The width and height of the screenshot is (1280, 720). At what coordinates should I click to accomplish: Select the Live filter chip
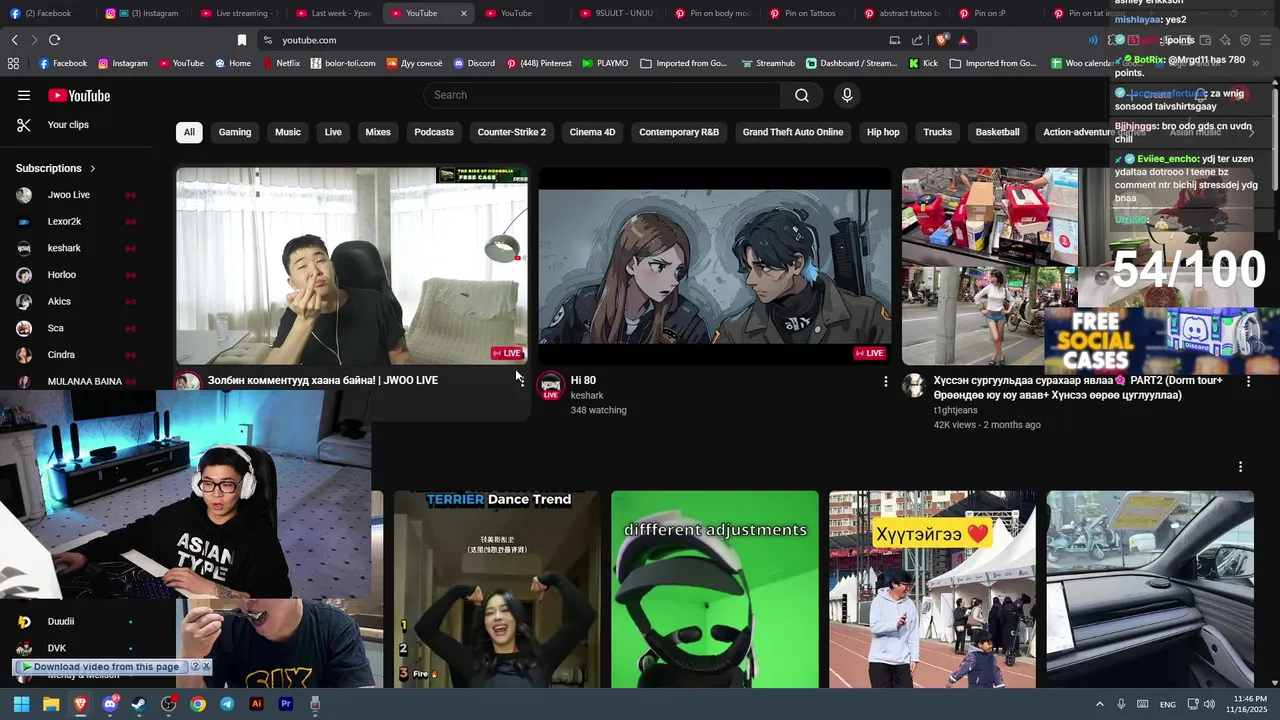pos(333,132)
